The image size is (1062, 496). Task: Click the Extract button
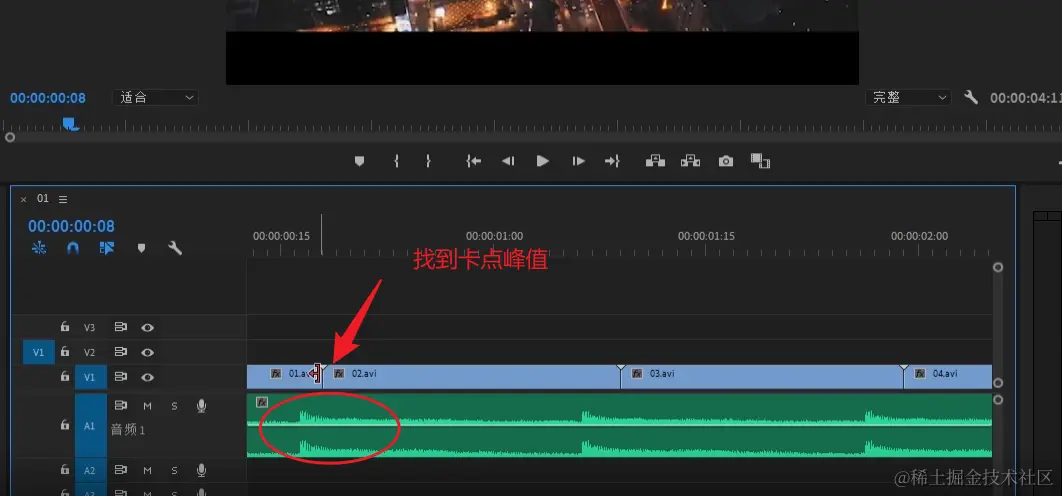point(690,161)
